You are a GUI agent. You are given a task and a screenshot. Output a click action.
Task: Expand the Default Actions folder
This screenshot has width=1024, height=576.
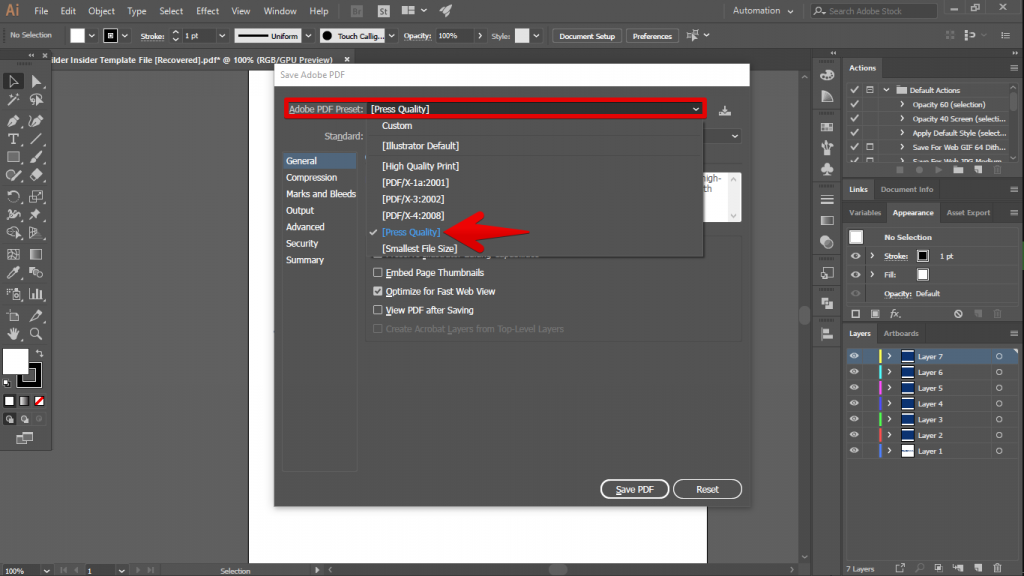[886, 89]
